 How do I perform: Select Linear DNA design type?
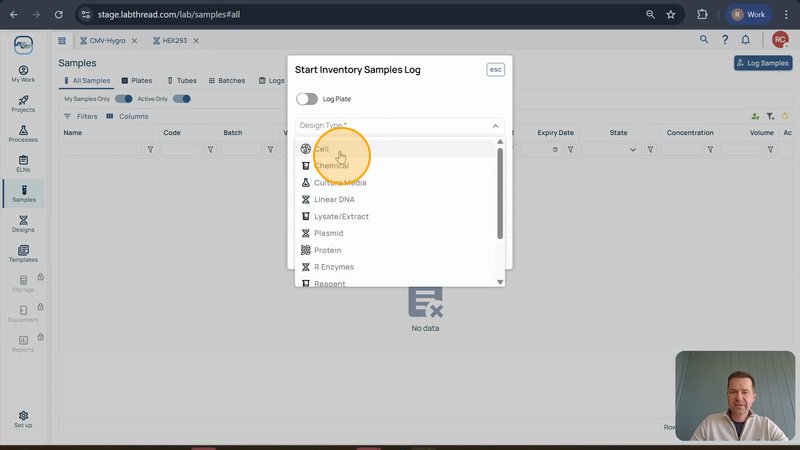coord(395,199)
